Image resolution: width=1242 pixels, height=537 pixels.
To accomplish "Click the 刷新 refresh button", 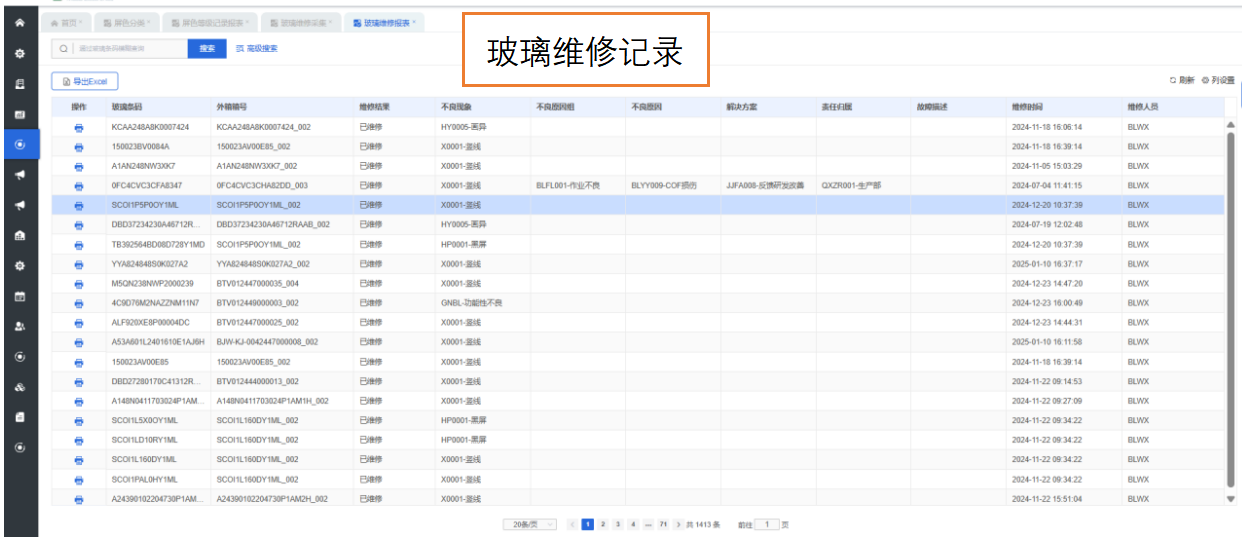I will (1182, 80).
